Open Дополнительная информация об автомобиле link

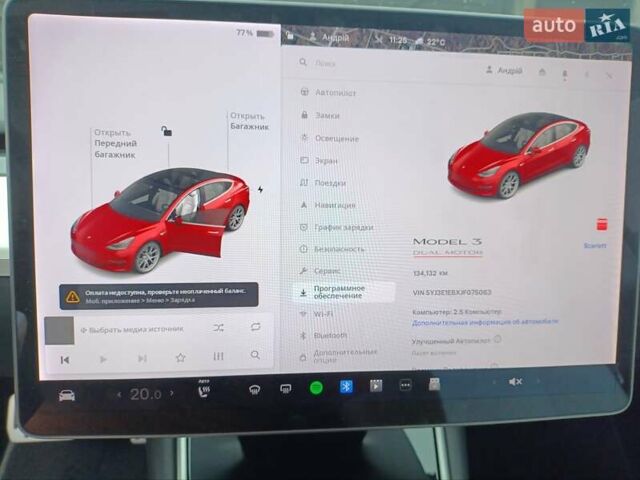[x=485, y=322]
